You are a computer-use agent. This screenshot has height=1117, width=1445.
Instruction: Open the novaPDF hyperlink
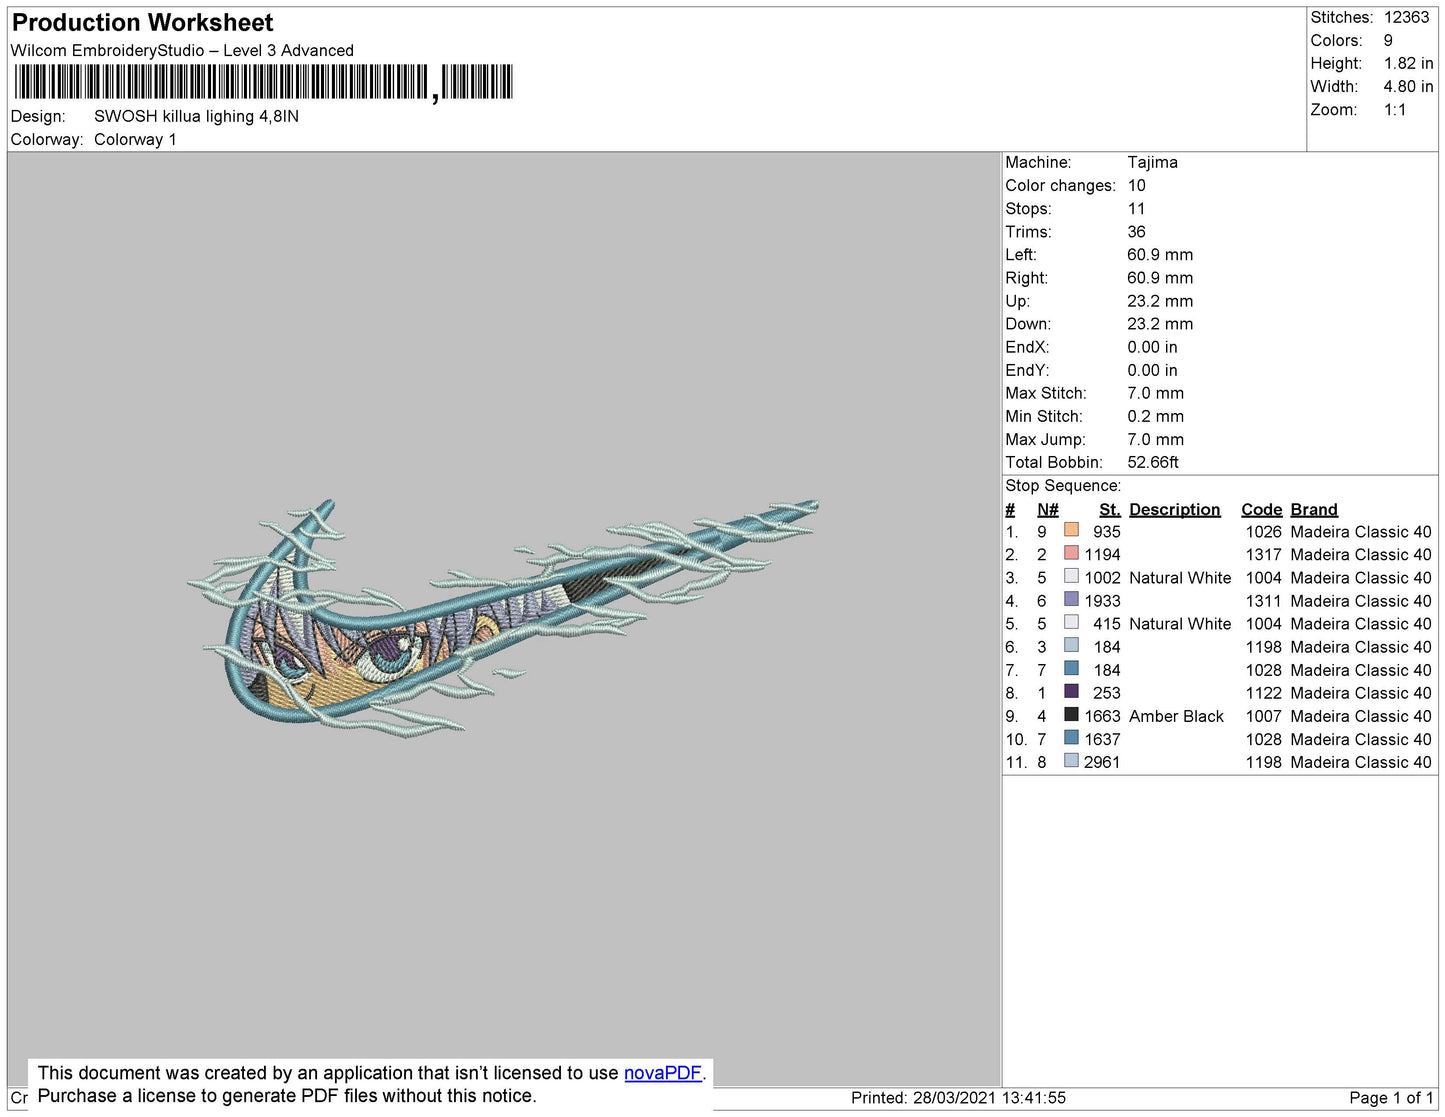tap(662, 1073)
